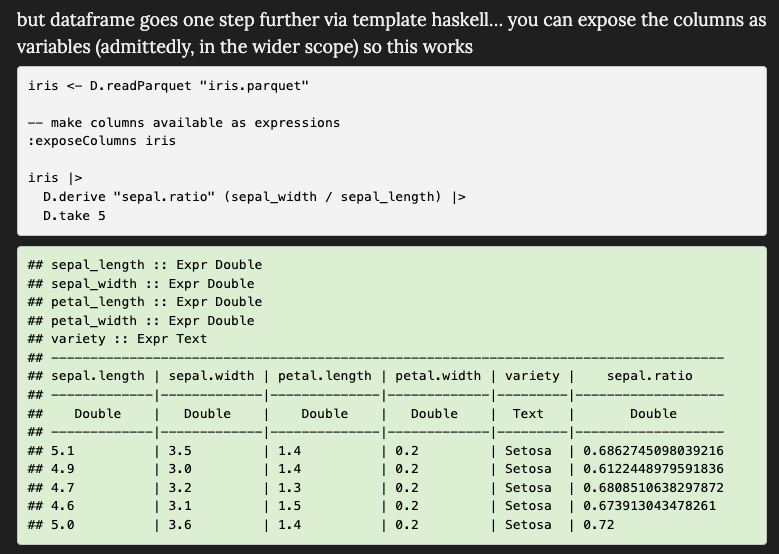
Task: Click the :exposeColumns iris command line
Action: pyautogui.click(x=102, y=141)
